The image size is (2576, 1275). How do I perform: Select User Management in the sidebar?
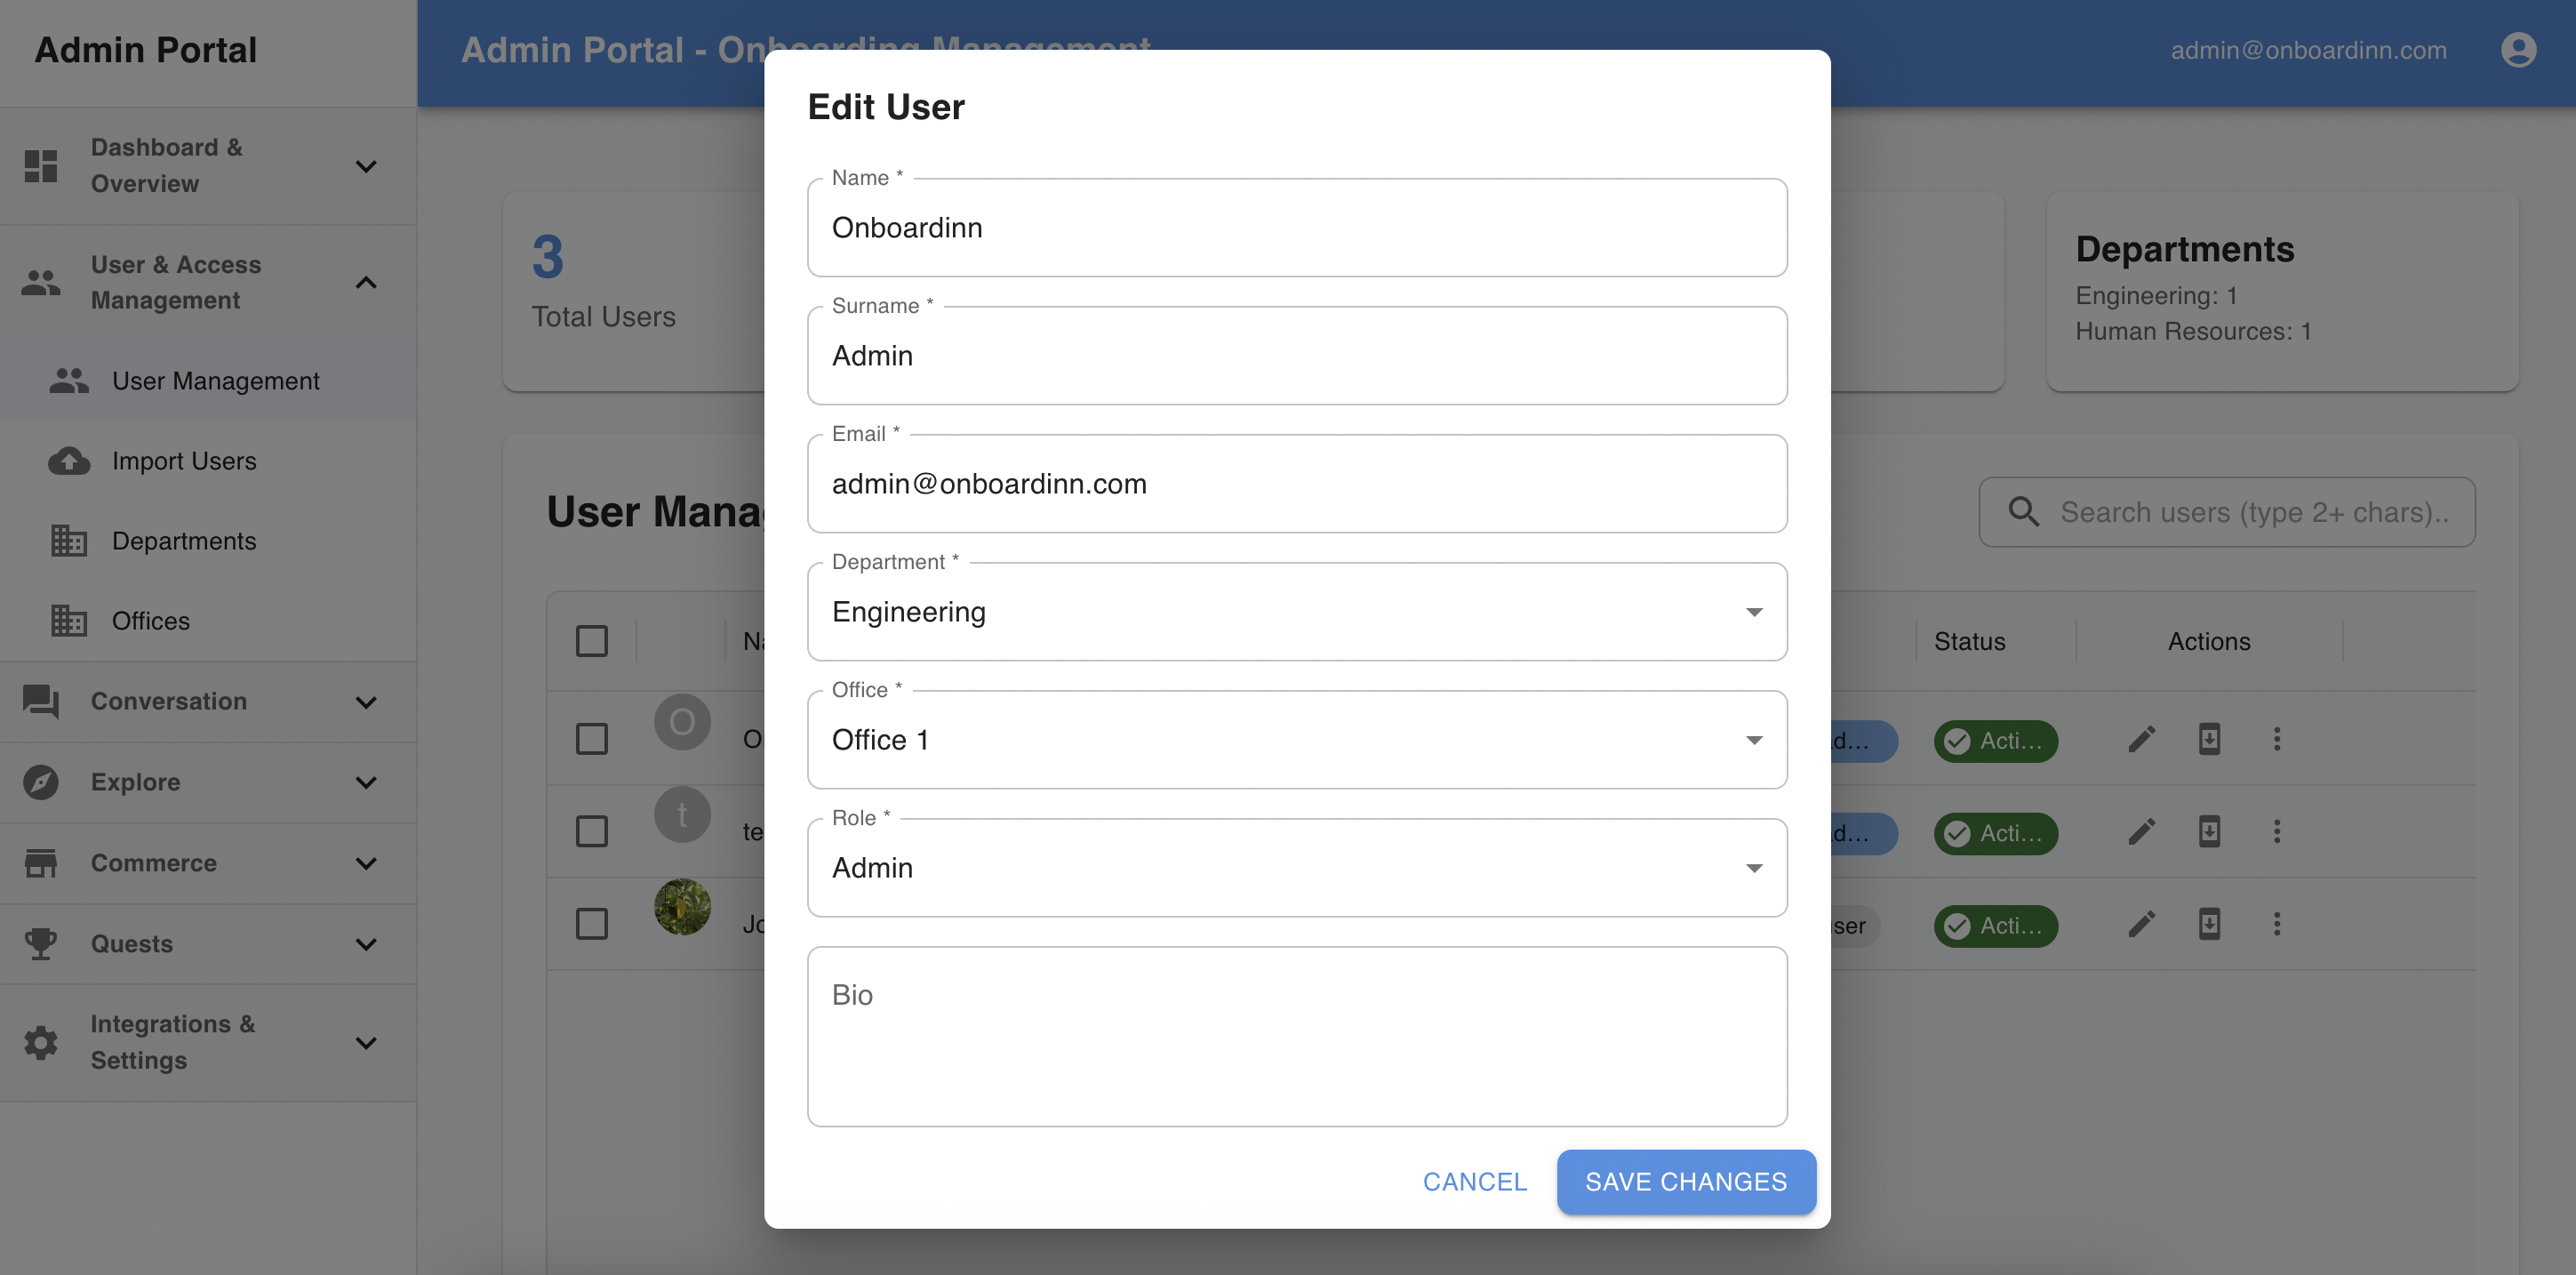215,380
